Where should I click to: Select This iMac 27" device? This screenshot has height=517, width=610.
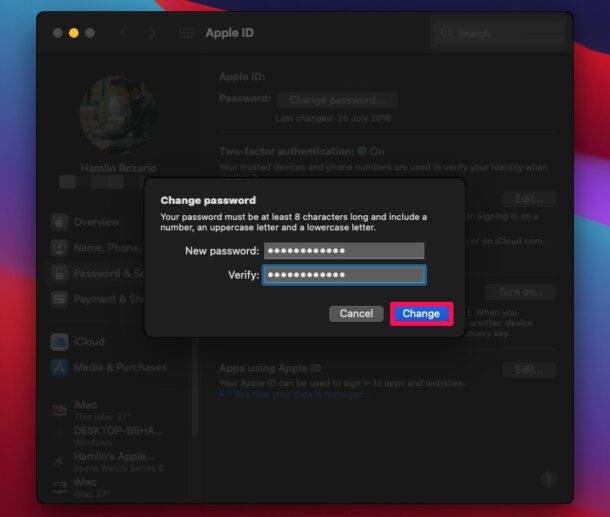tap(93, 410)
